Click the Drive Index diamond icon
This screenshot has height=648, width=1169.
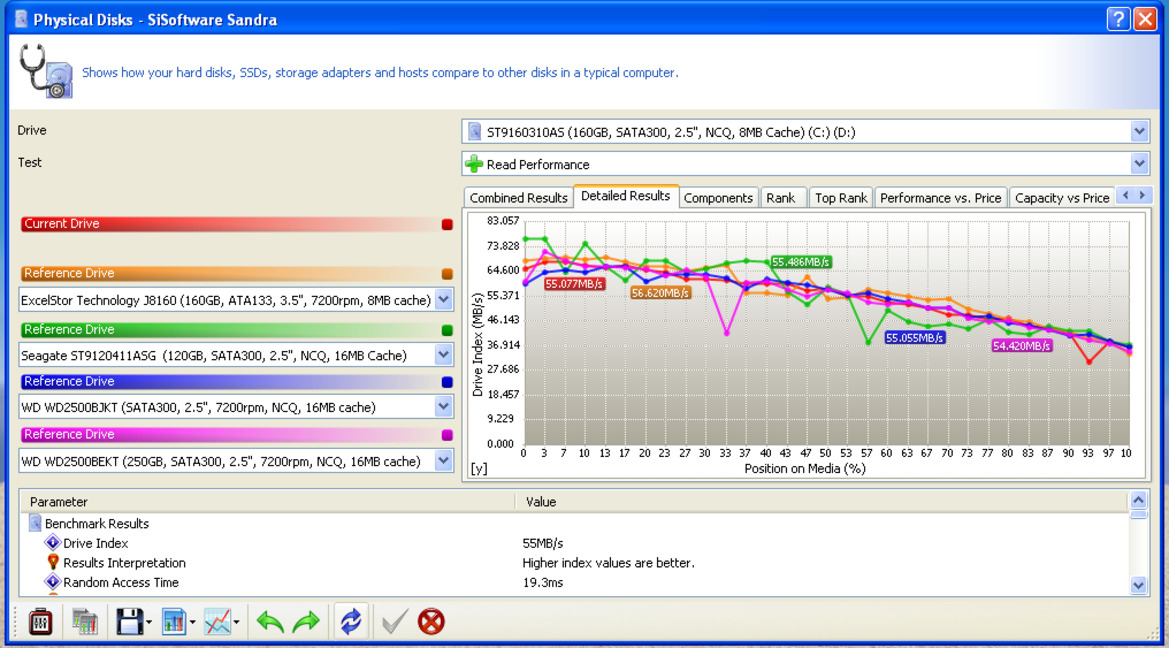point(52,543)
